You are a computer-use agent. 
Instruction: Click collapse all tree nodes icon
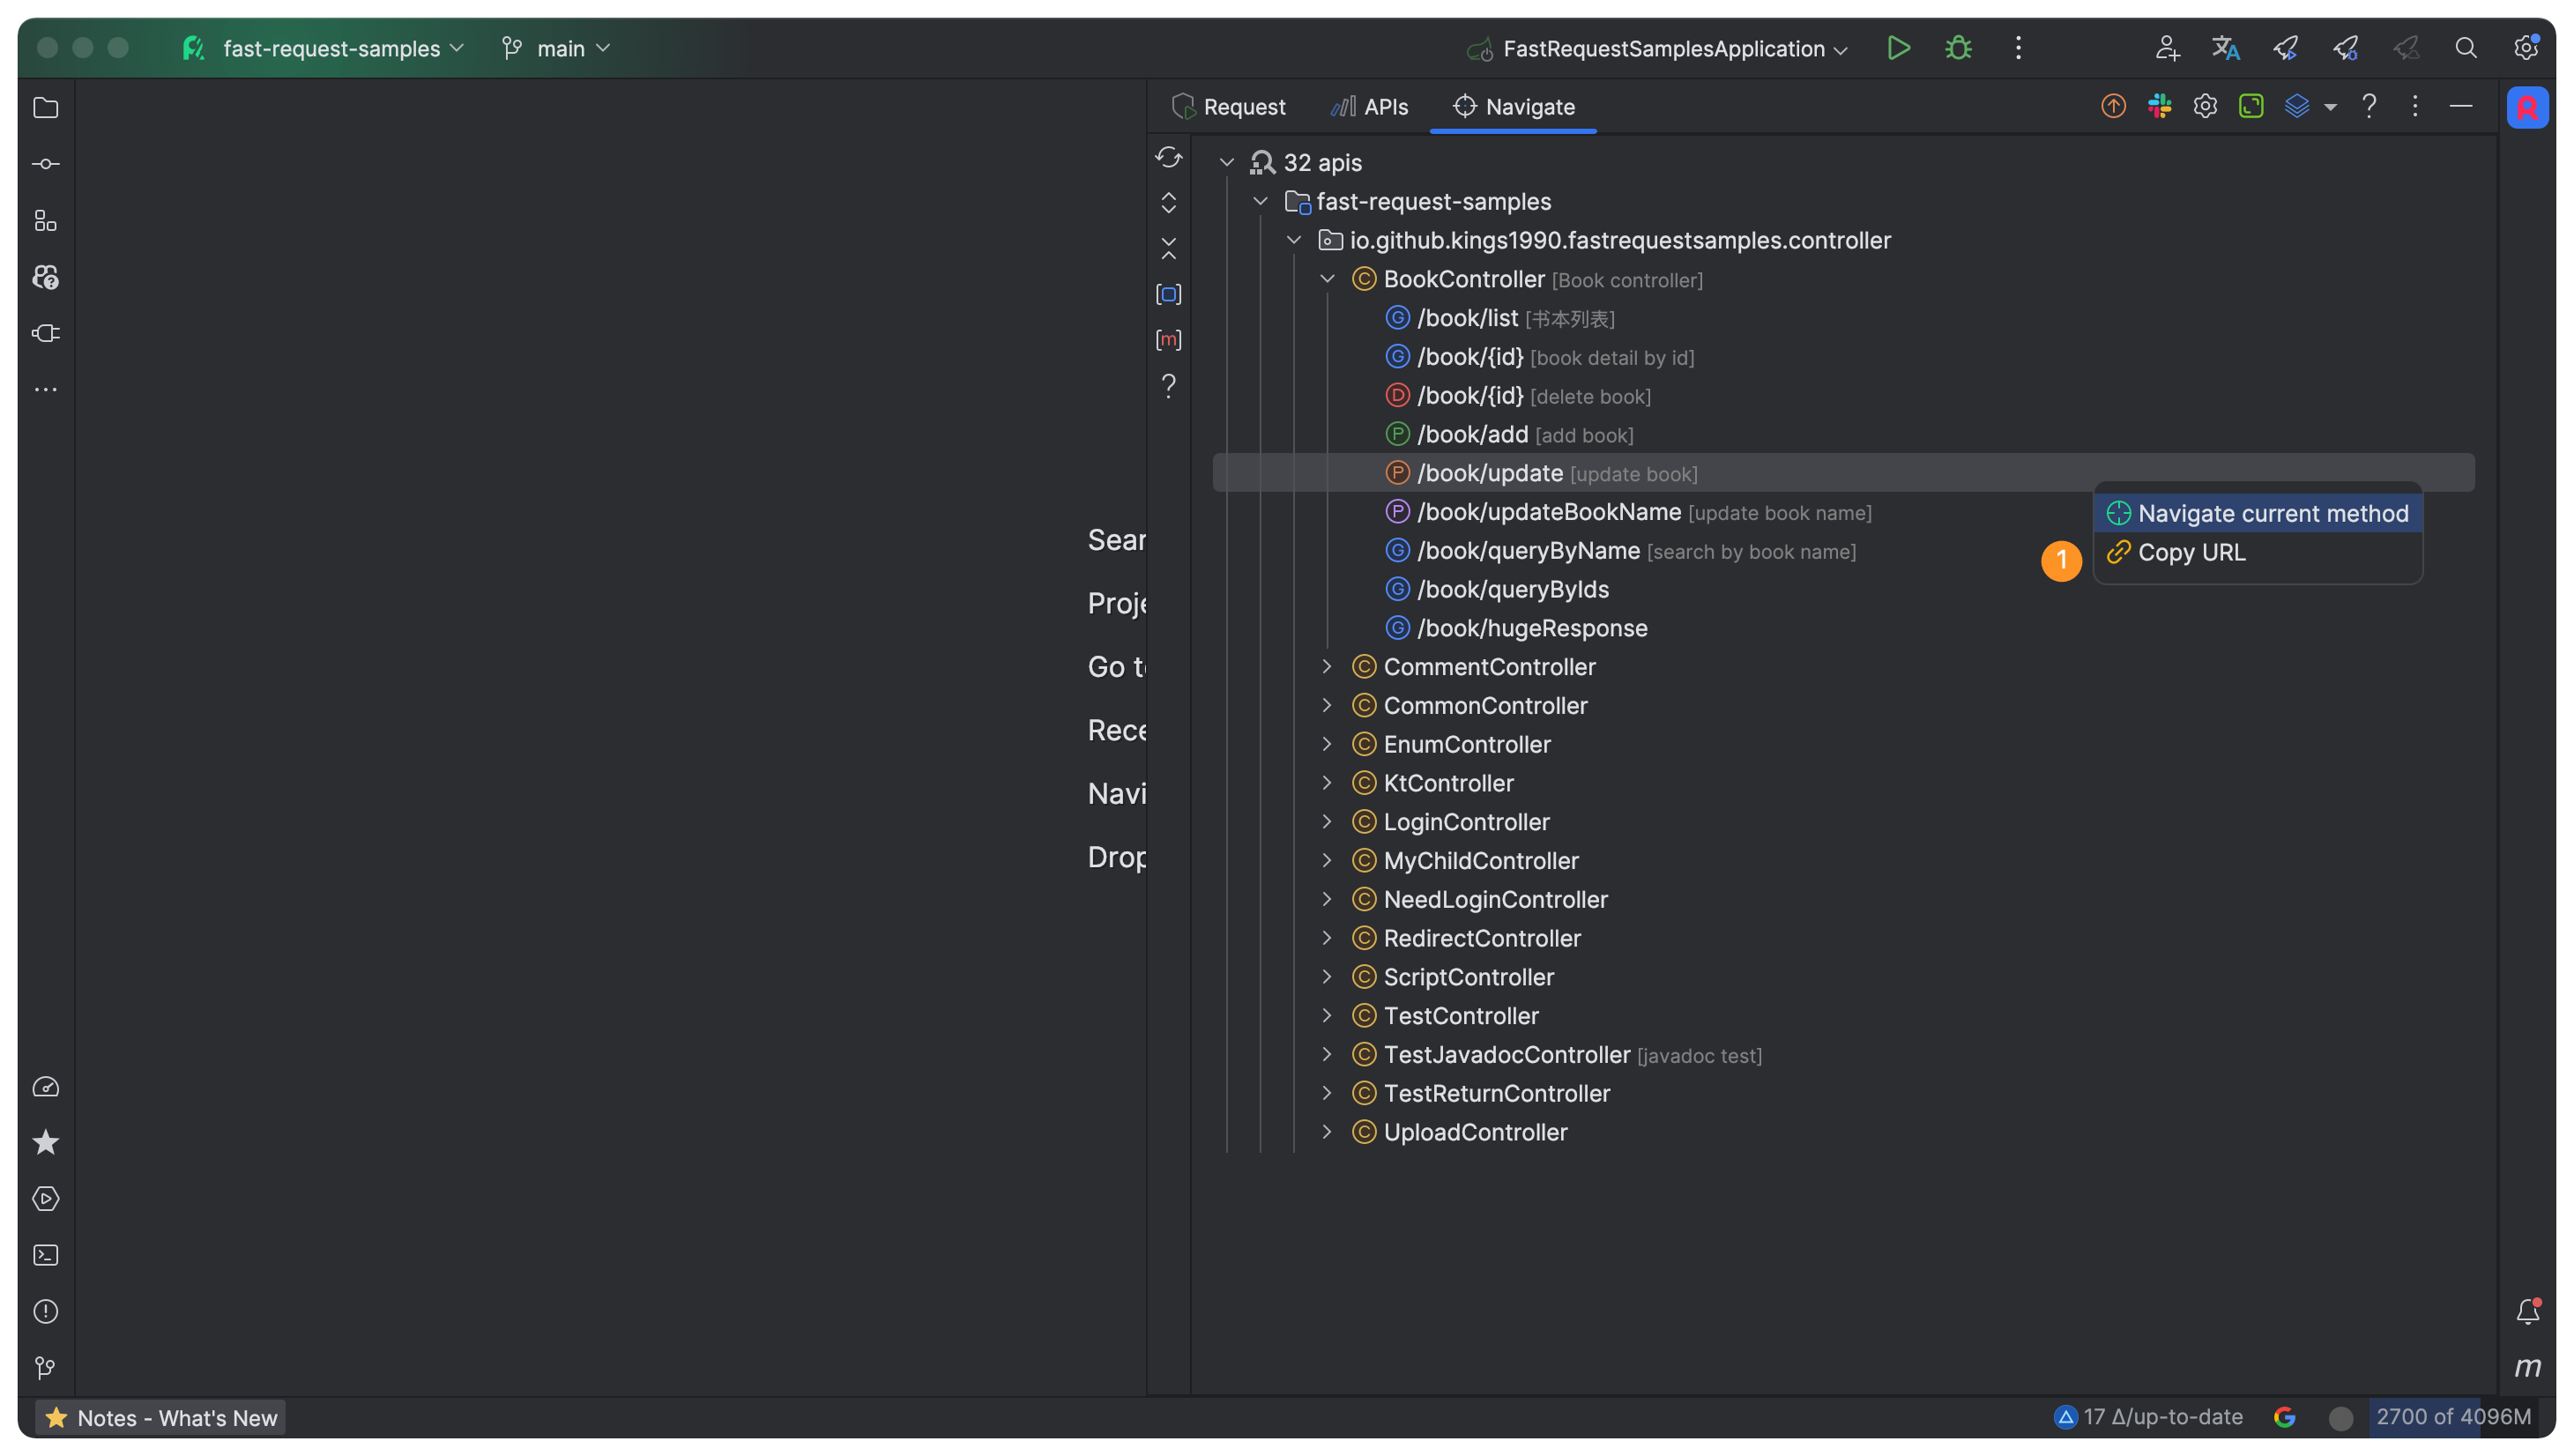coord(1168,248)
